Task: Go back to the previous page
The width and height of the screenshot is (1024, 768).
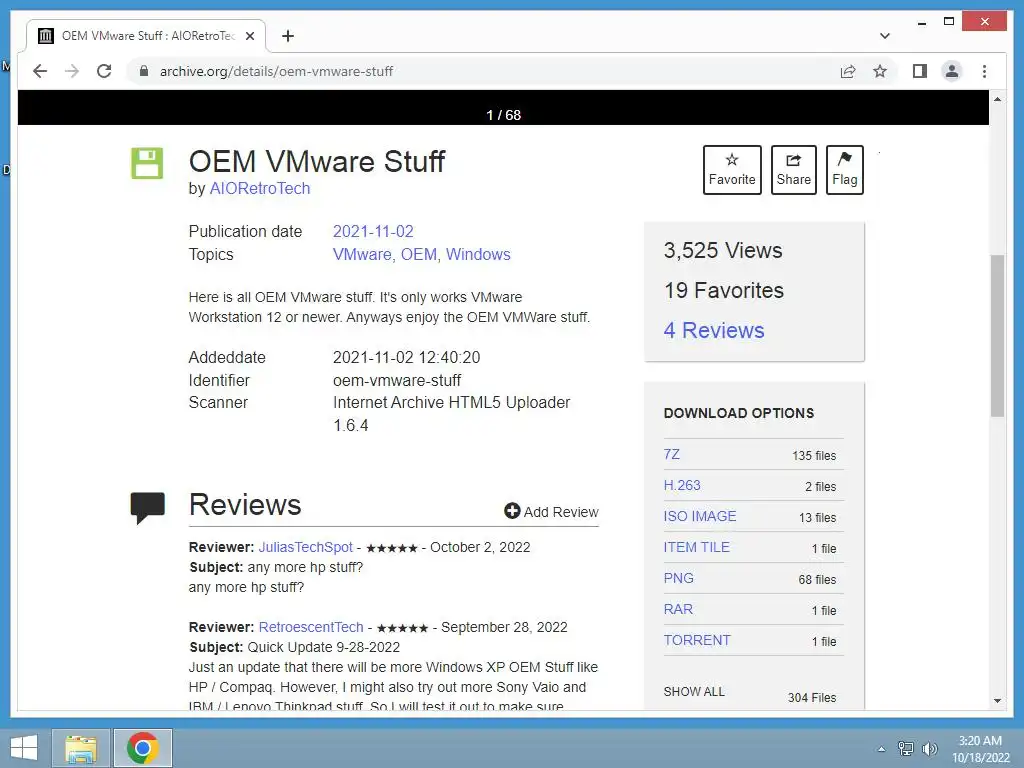Action: [x=40, y=71]
